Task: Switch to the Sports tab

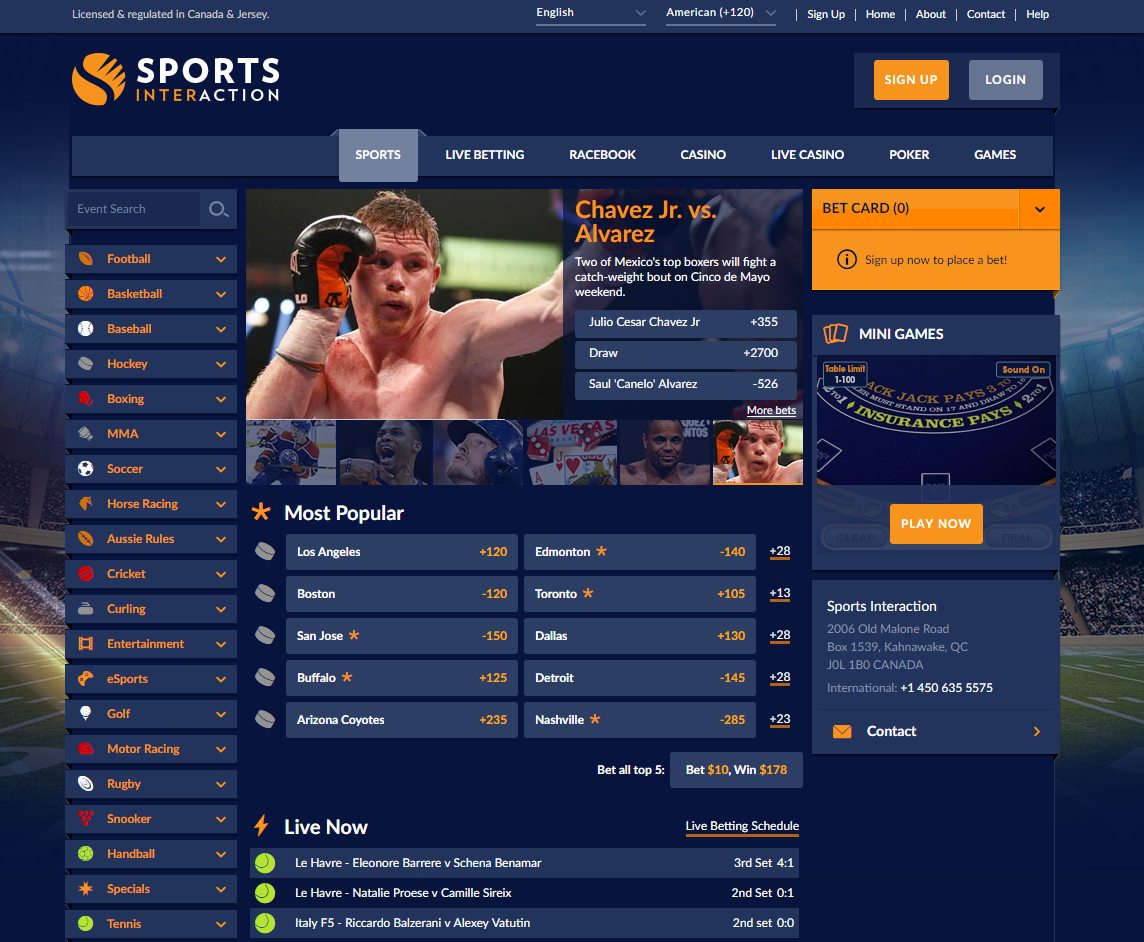Action: 378,155
